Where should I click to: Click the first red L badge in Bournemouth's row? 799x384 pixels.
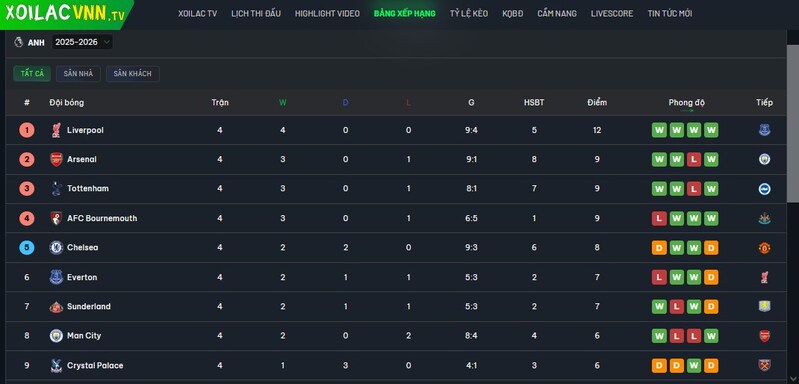(x=659, y=218)
